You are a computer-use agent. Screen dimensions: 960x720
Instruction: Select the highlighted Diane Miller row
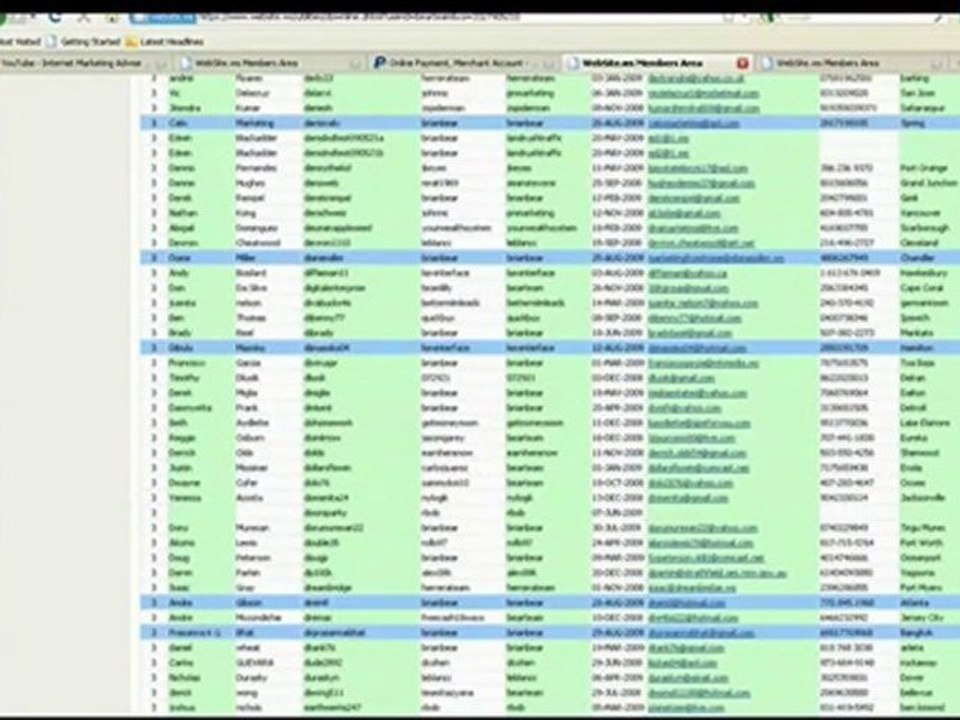click(x=550, y=258)
